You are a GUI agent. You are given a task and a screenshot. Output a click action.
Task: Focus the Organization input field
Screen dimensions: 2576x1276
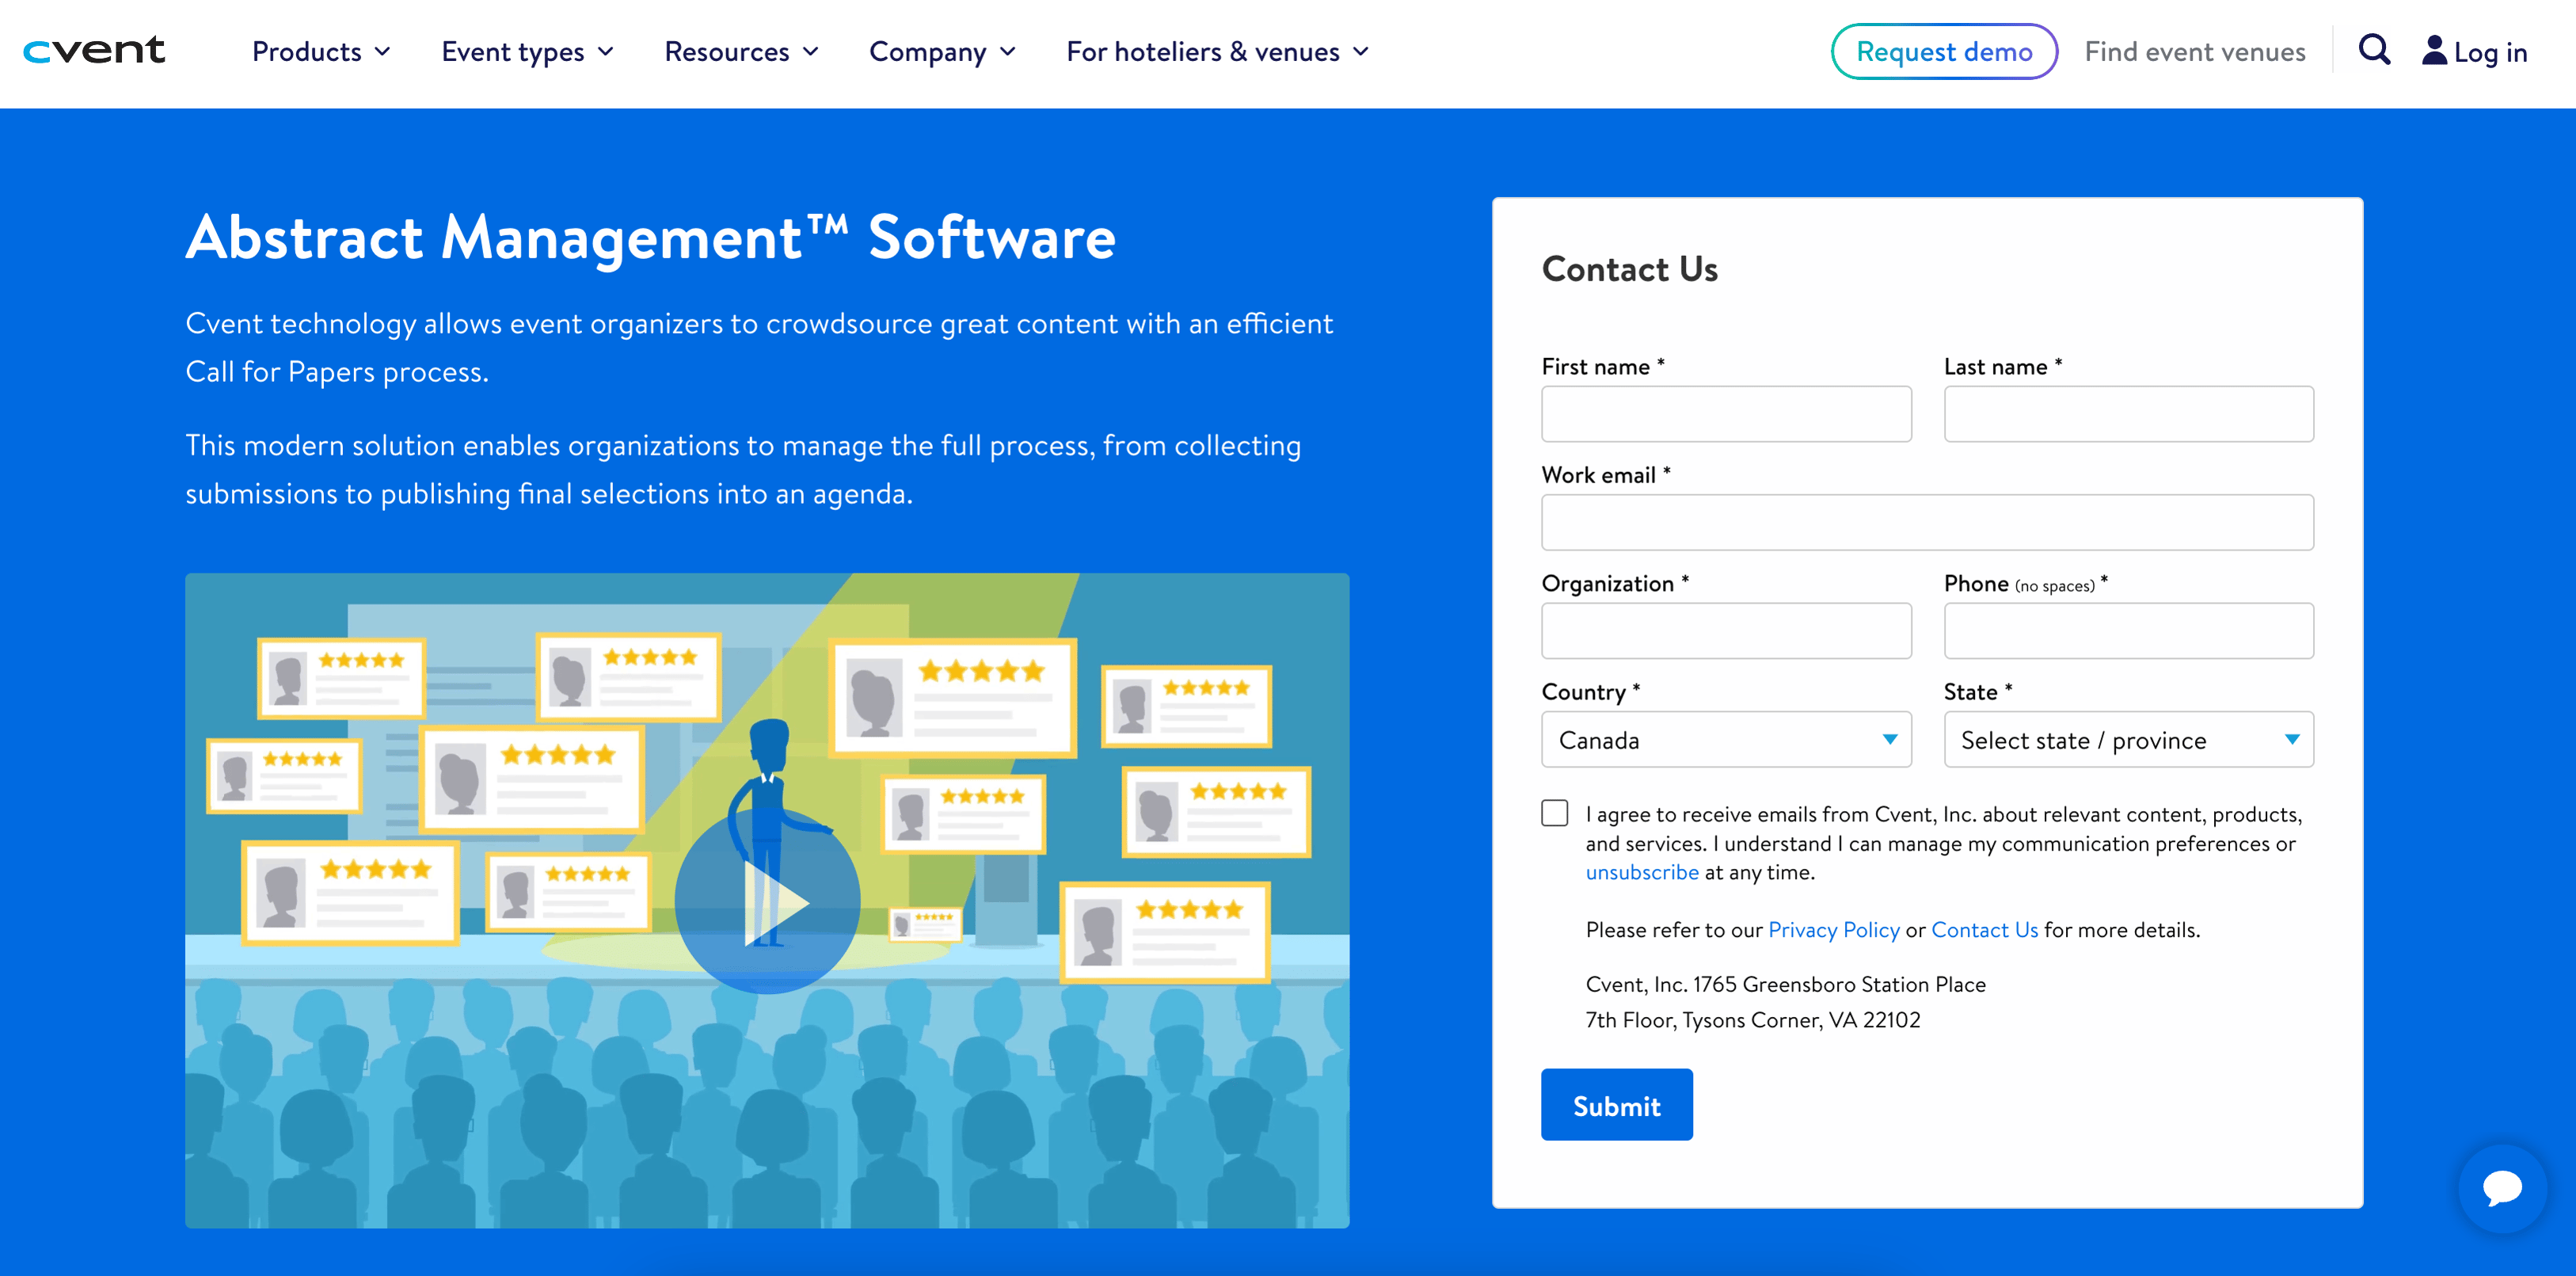pyautogui.click(x=1726, y=631)
